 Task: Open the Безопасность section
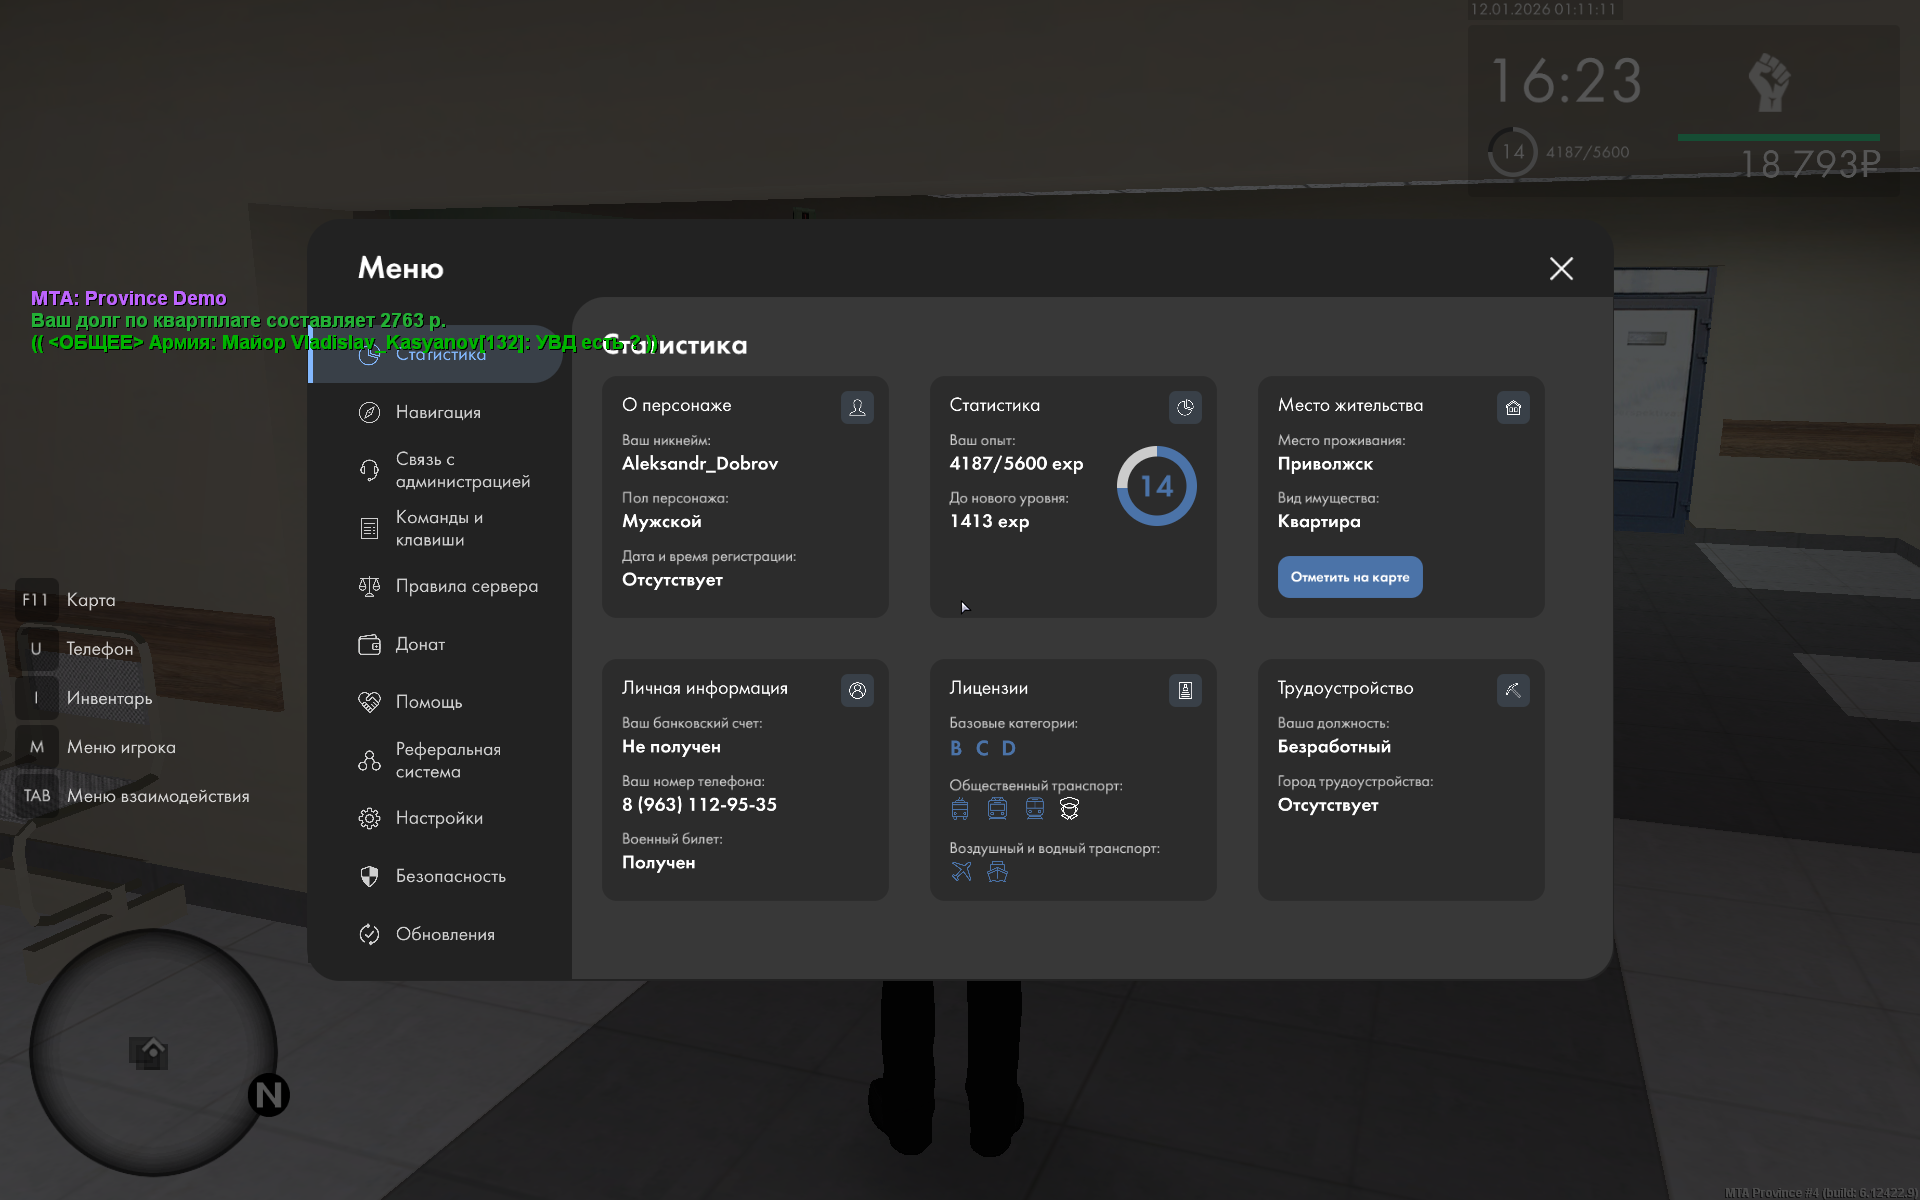(x=450, y=876)
